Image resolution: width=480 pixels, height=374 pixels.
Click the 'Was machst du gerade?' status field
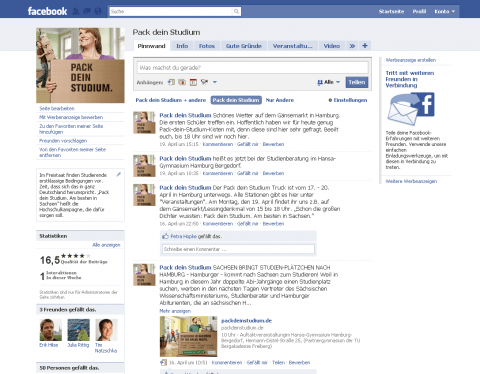pyautogui.click(x=253, y=68)
